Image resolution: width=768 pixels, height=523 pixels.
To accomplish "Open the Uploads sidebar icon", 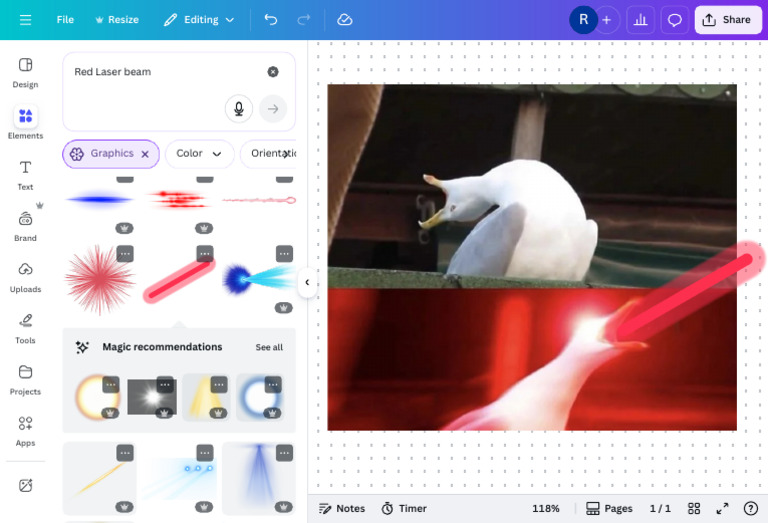I will coord(25,269).
